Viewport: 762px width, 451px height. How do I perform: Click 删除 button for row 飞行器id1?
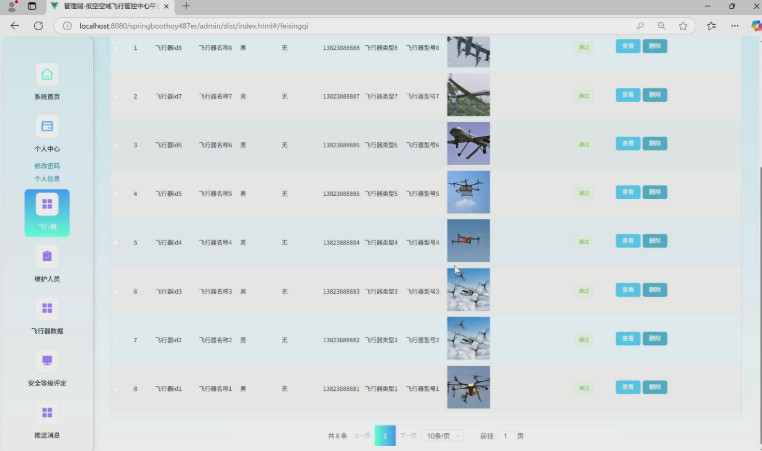click(x=655, y=387)
